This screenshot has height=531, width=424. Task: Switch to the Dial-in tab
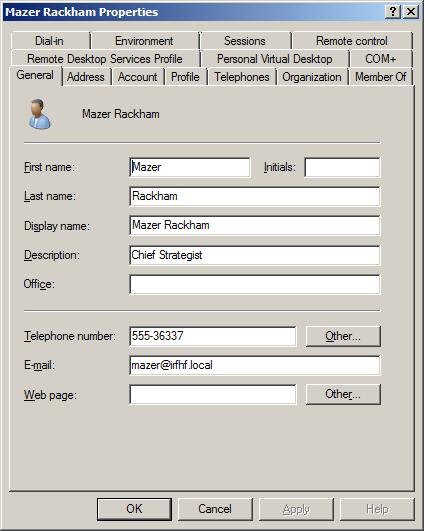tap(49, 41)
